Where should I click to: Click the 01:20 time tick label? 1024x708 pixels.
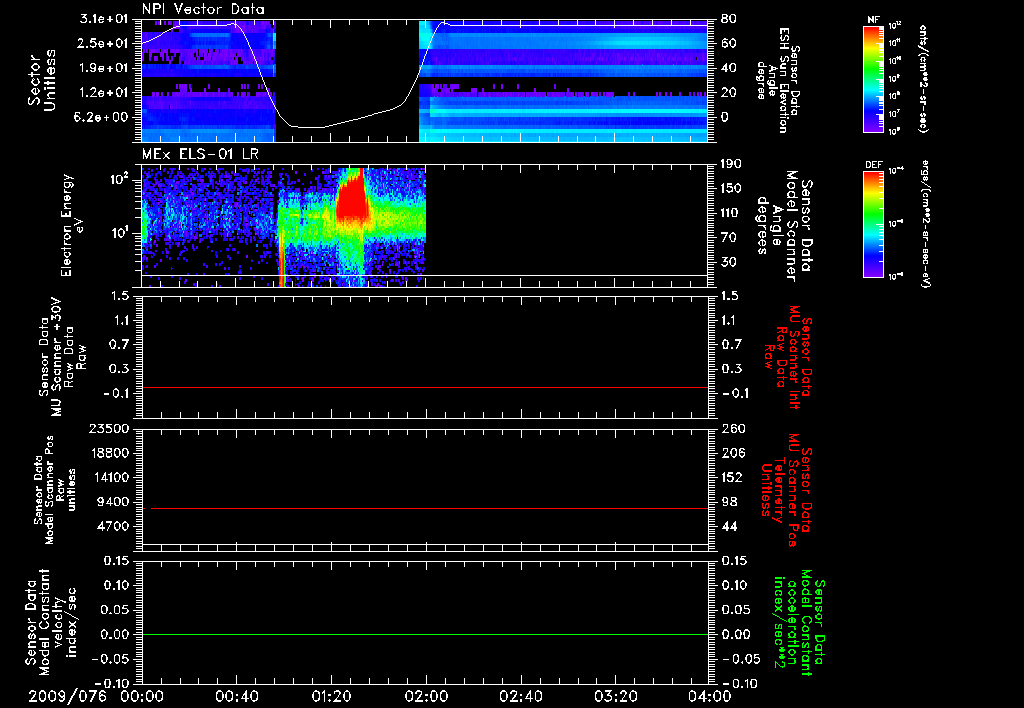pos(331,696)
